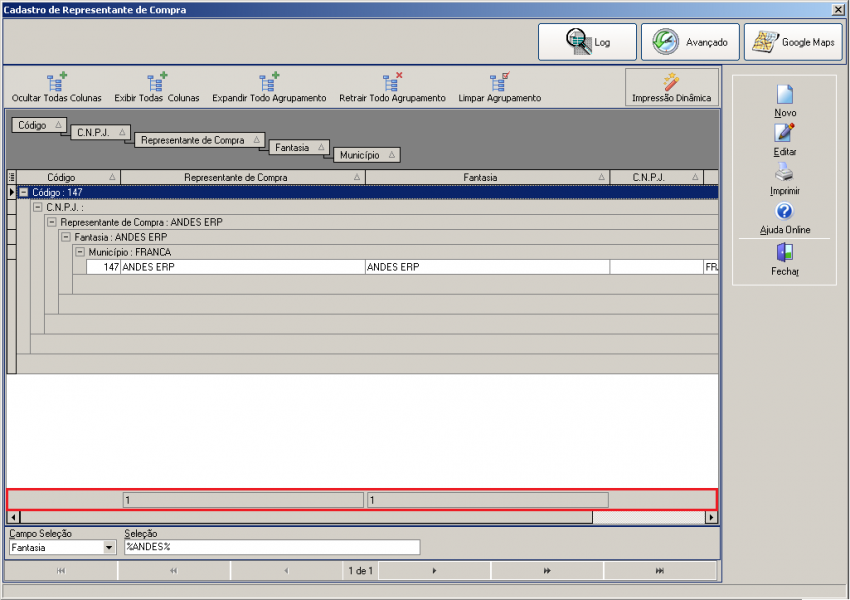Collapse the Código : 147 group

click(x=24, y=192)
